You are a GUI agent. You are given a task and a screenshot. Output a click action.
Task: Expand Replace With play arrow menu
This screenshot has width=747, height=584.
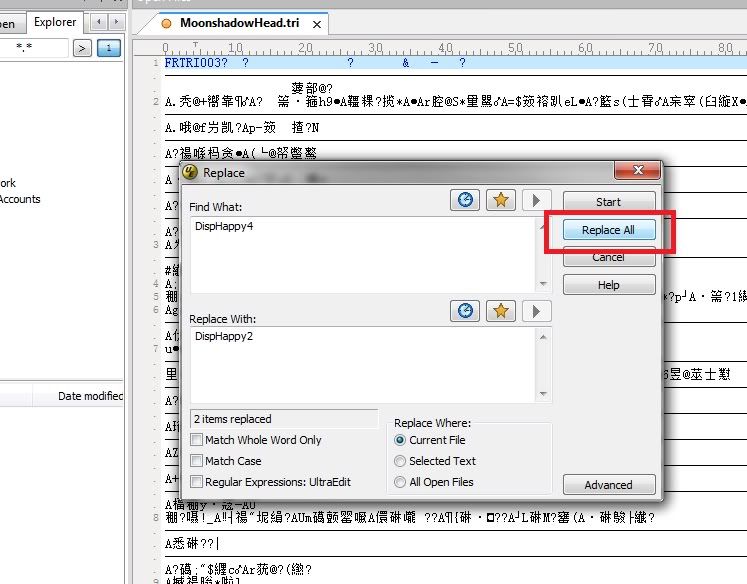click(x=537, y=312)
